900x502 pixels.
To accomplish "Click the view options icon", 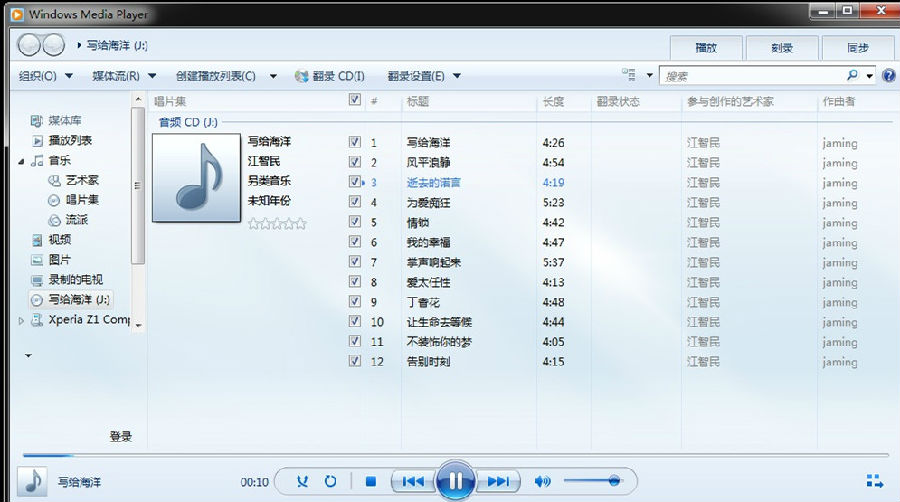I will (629, 75).
